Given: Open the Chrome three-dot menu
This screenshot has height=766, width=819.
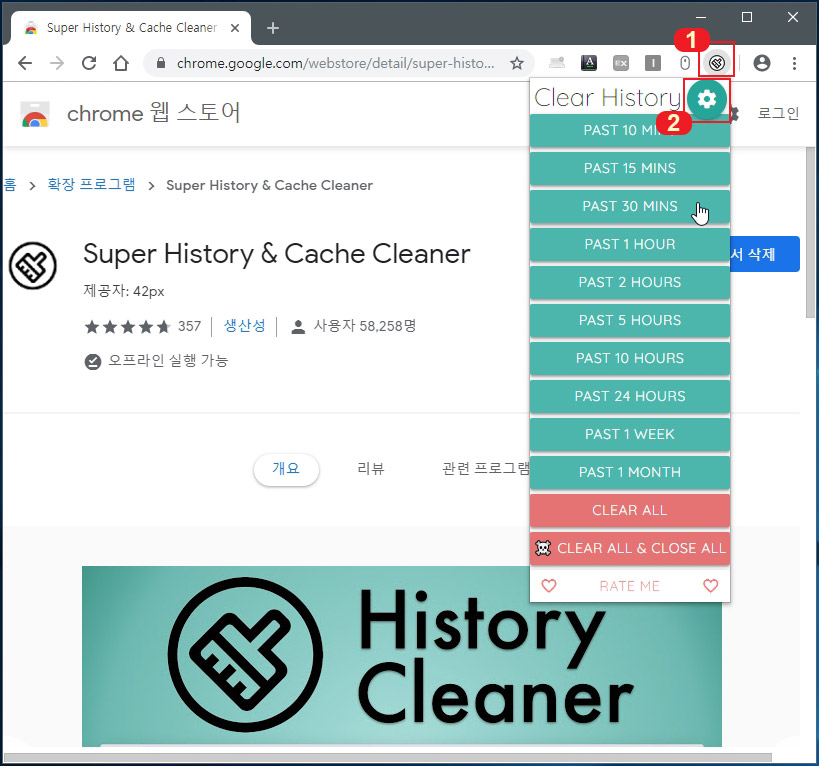Looking at the screenshot, I should 794,63.
